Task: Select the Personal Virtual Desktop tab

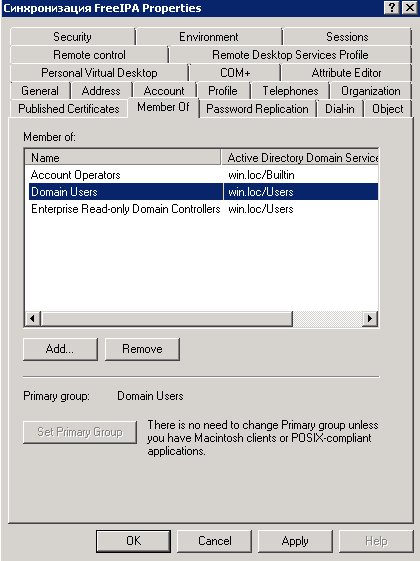Action: click(99, 73)
